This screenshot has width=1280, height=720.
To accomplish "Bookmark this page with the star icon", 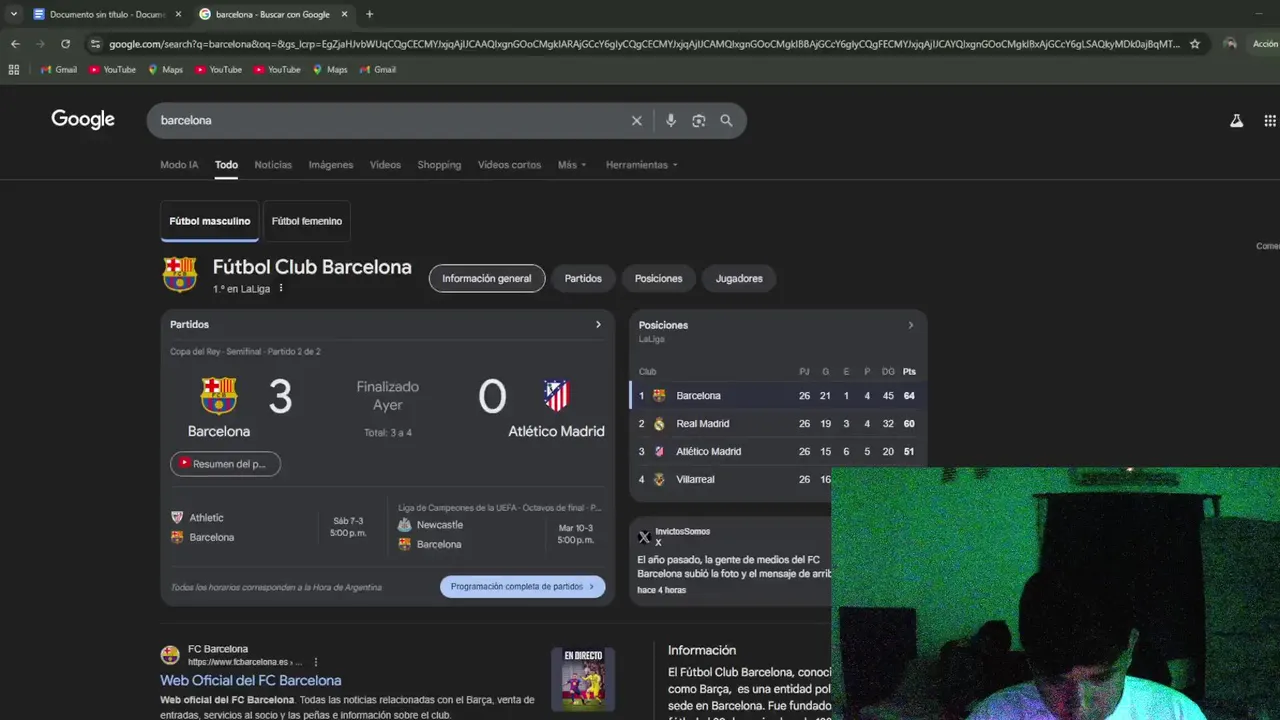I will pyautogui.click(x=1194, y=44).
